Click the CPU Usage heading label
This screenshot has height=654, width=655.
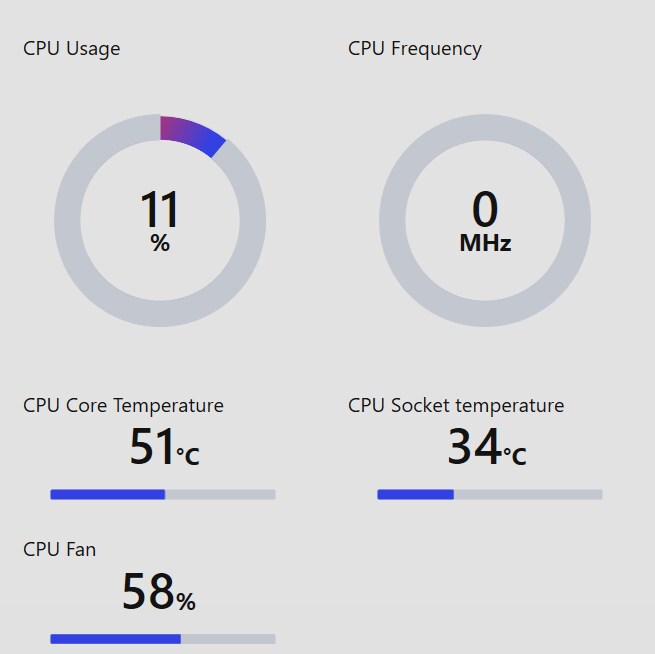pos(71,48)
